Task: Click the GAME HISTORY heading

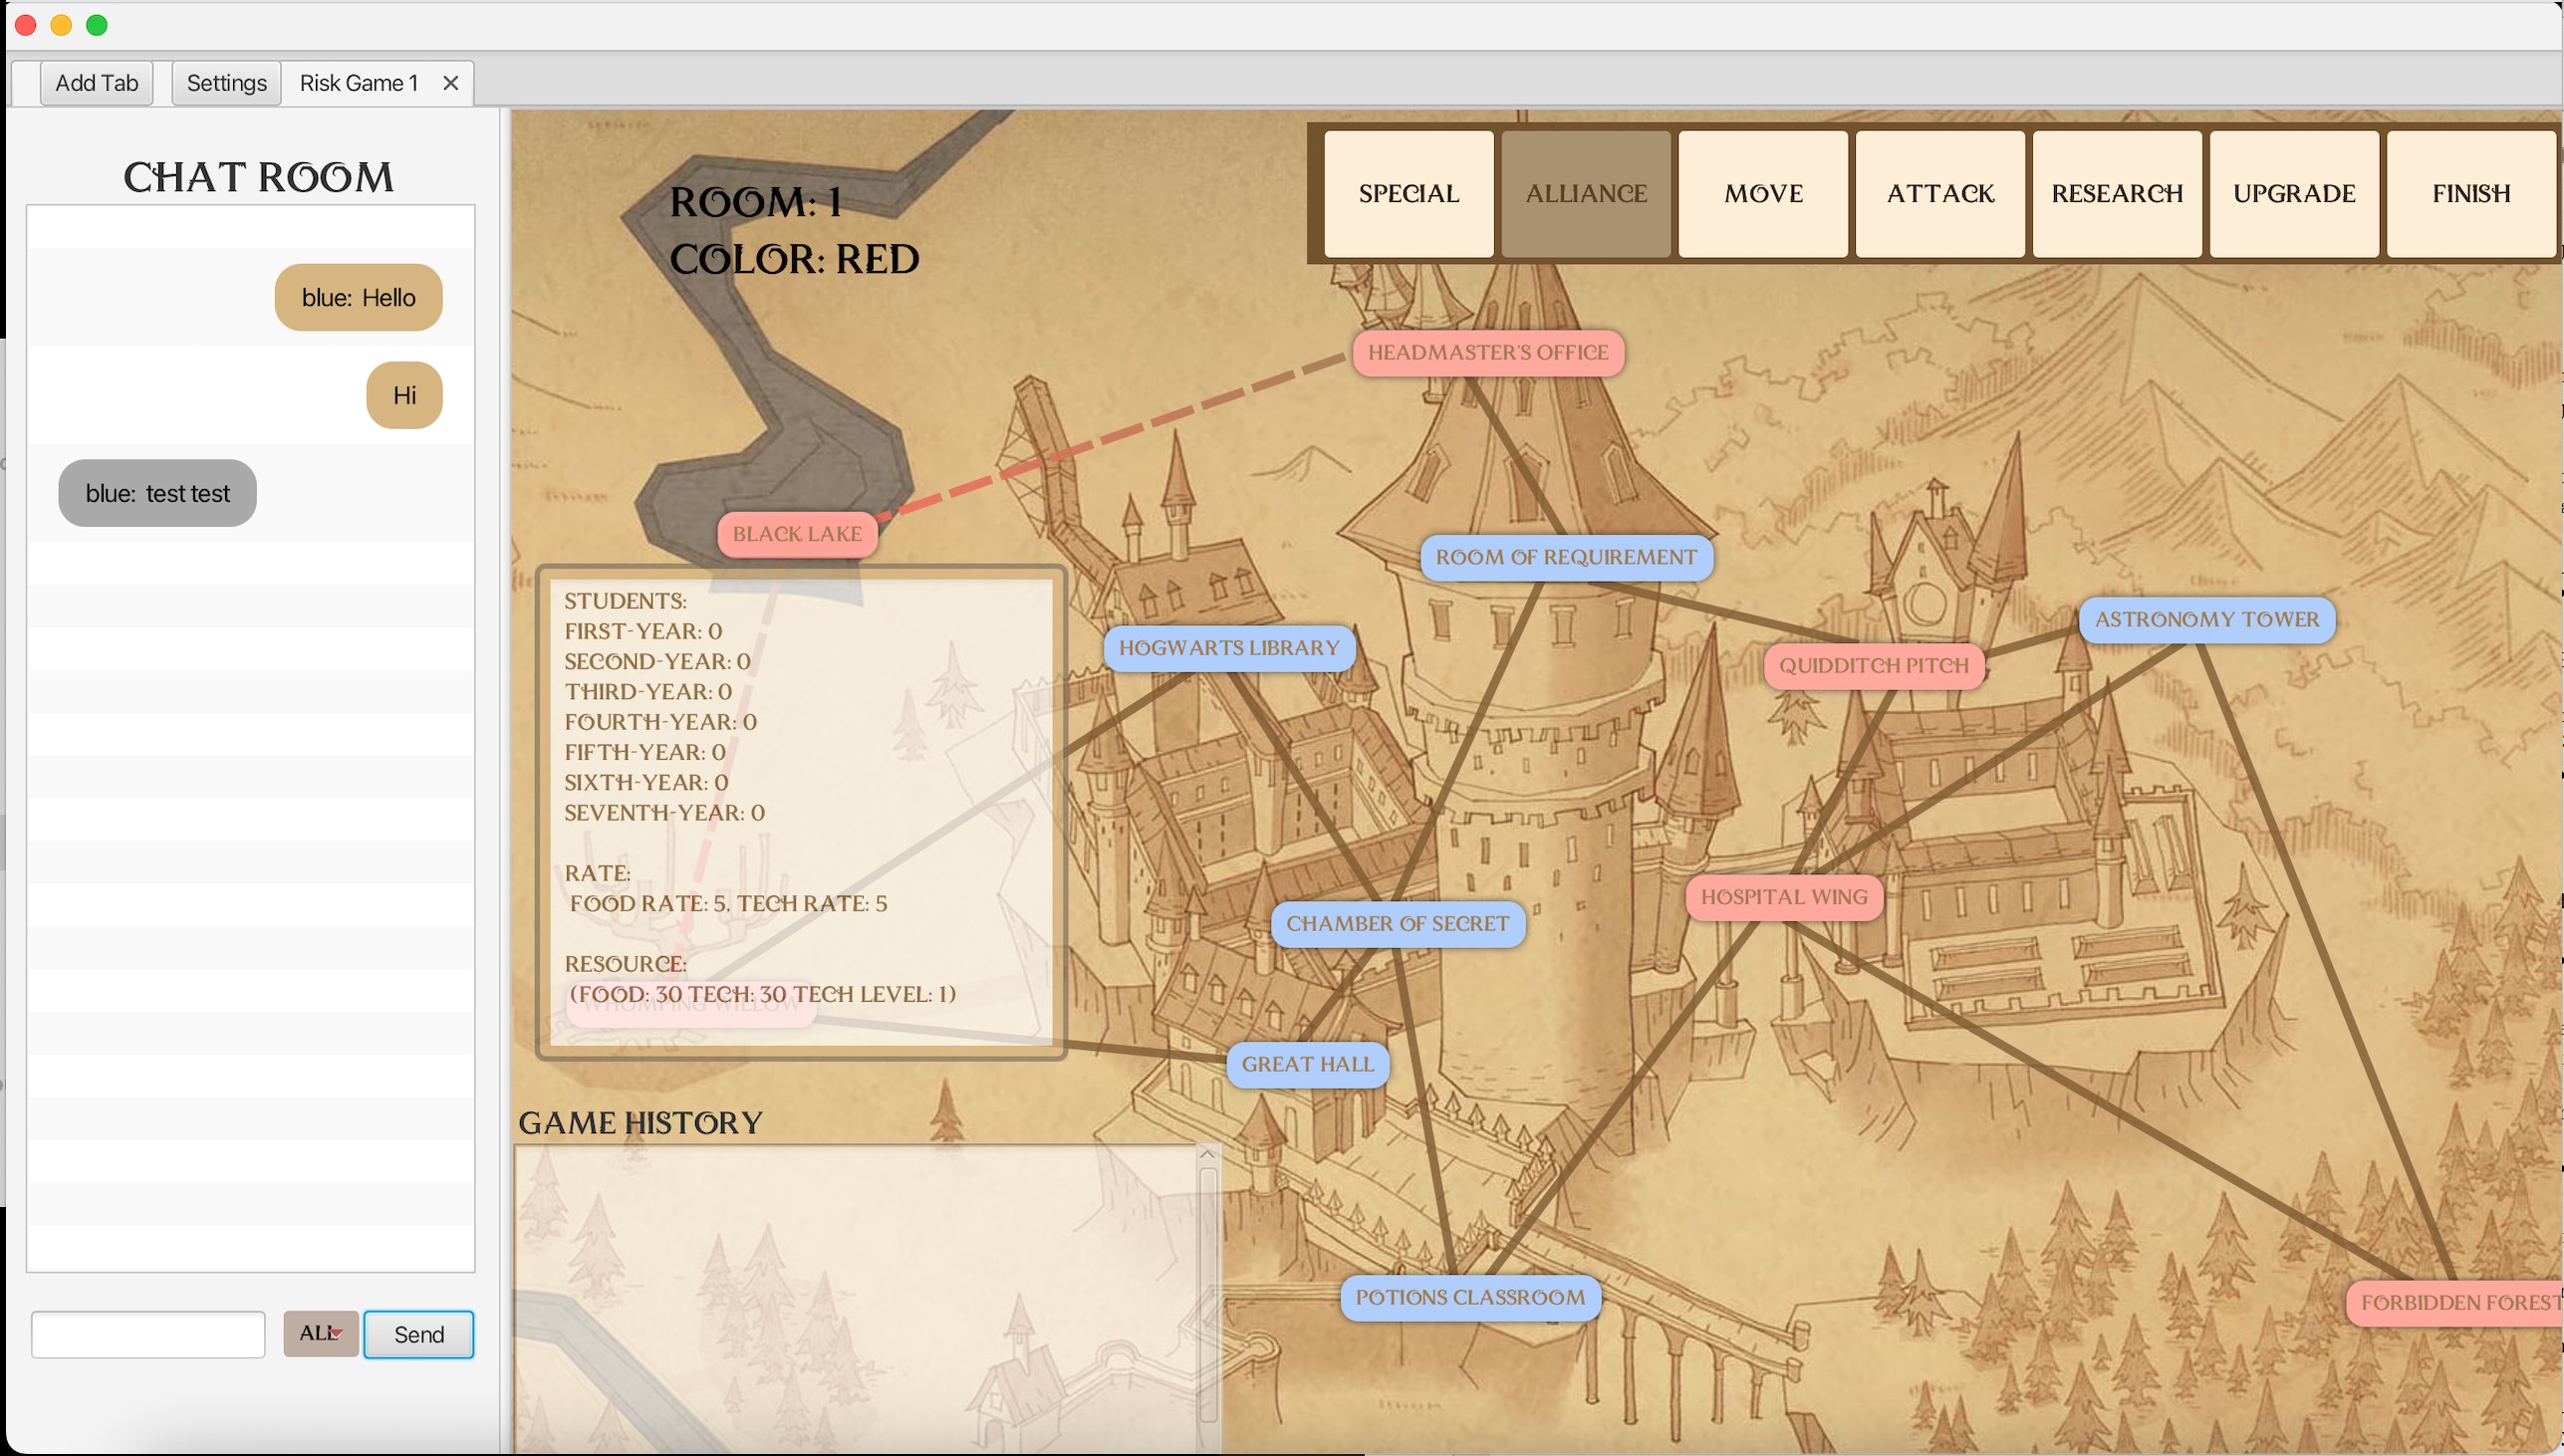Action: 640,1123
